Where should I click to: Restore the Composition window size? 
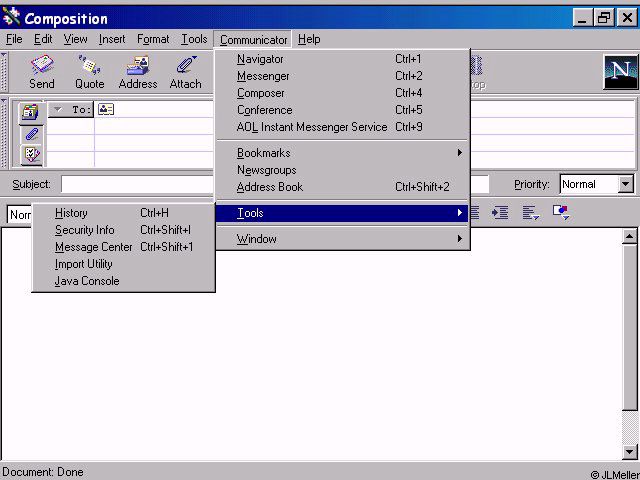[604, 18]
